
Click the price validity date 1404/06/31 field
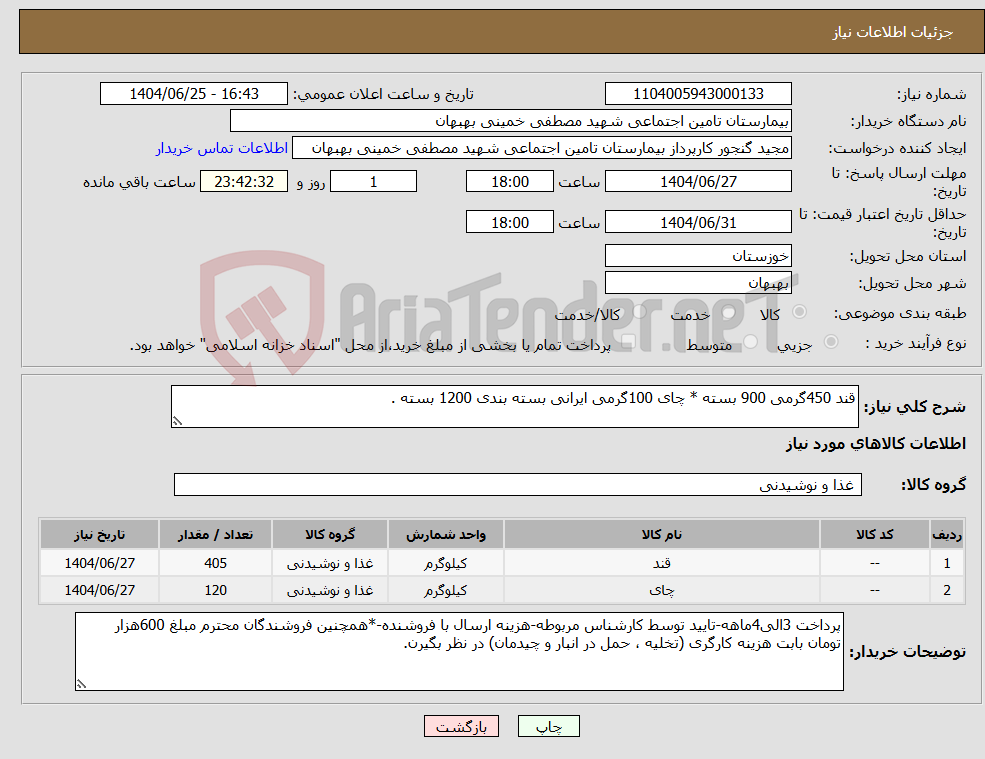(x=698, y=222)
